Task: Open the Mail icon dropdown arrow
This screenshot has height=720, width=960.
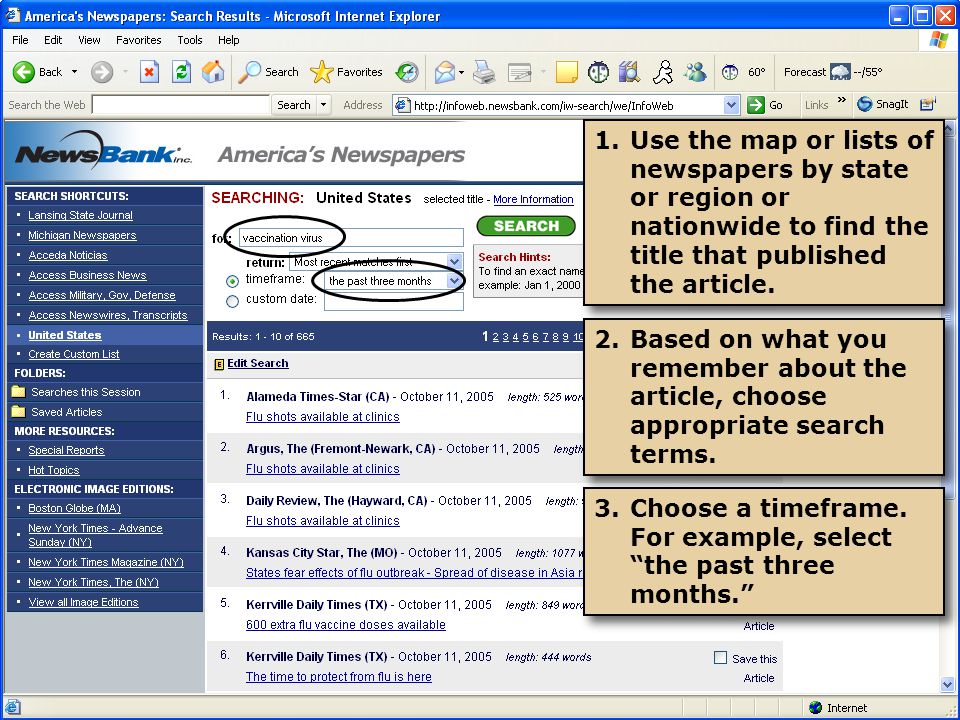Action: point(461,72)
